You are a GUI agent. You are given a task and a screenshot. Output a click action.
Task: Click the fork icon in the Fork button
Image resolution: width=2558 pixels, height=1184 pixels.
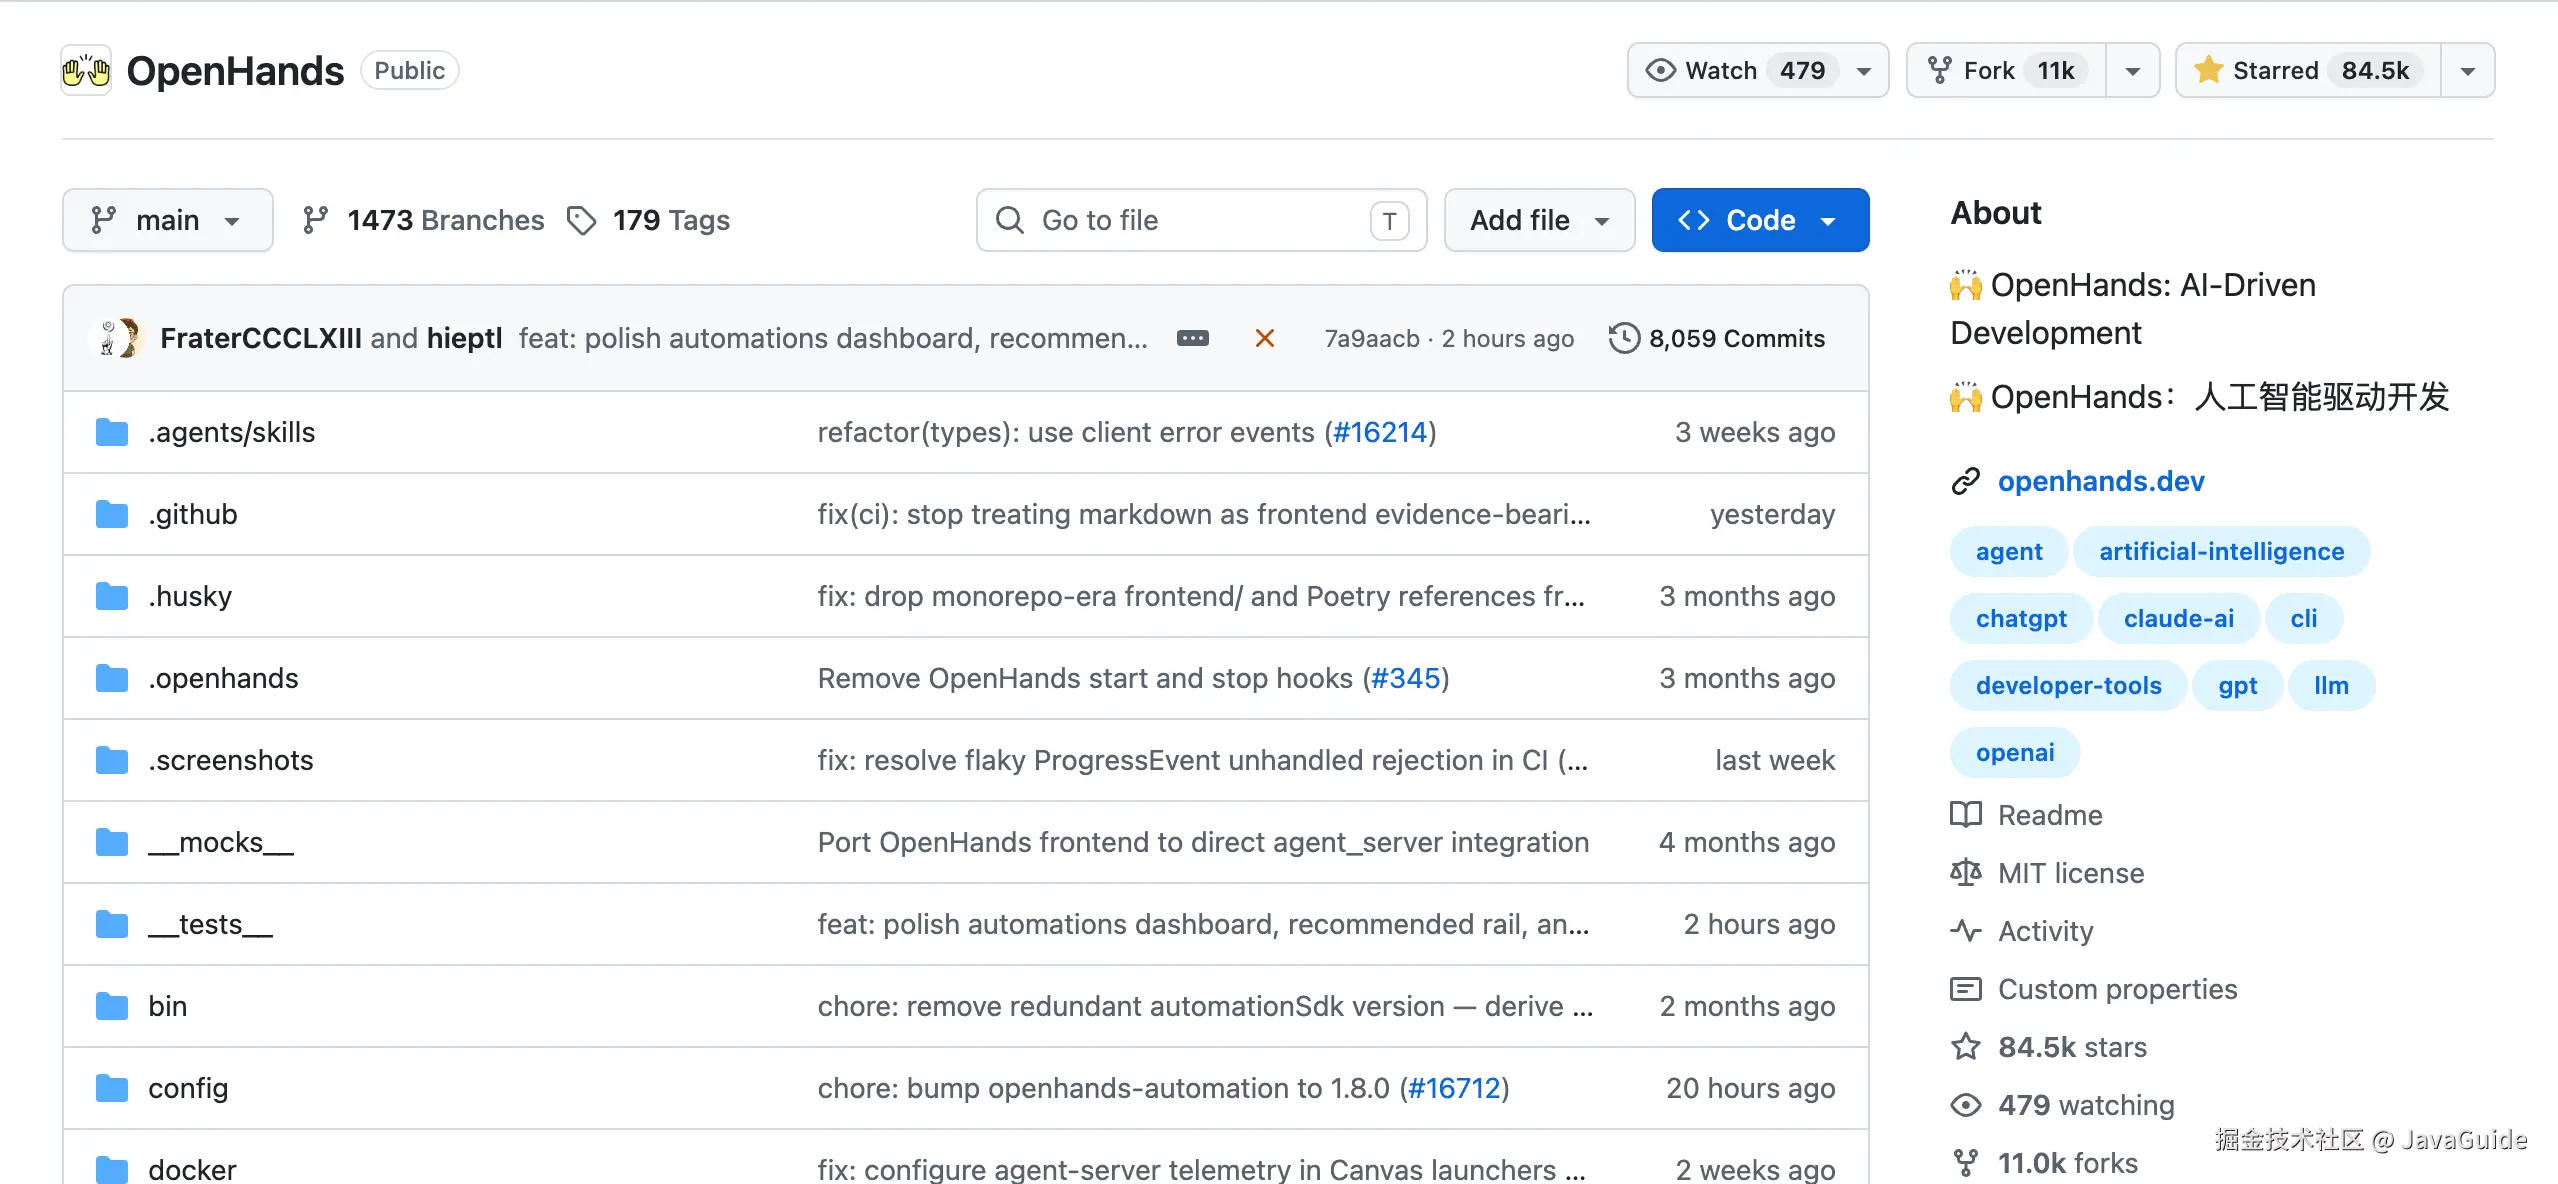(1939, 71)
